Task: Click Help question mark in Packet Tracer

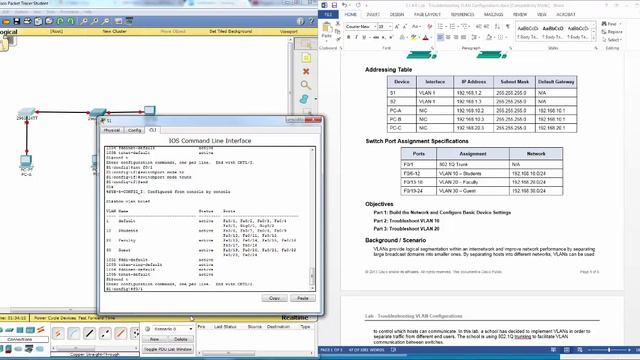Action: point(311,21)
